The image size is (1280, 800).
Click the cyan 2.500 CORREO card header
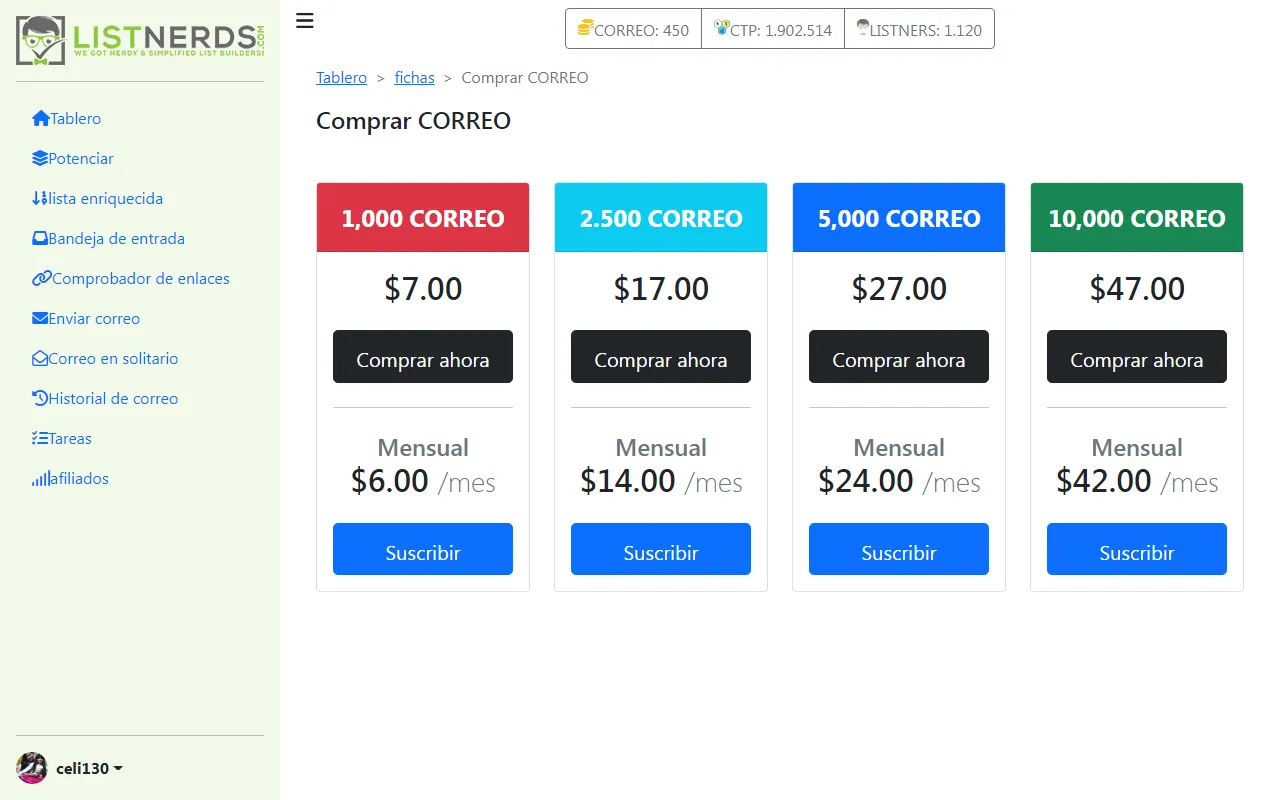click(661, 218)
